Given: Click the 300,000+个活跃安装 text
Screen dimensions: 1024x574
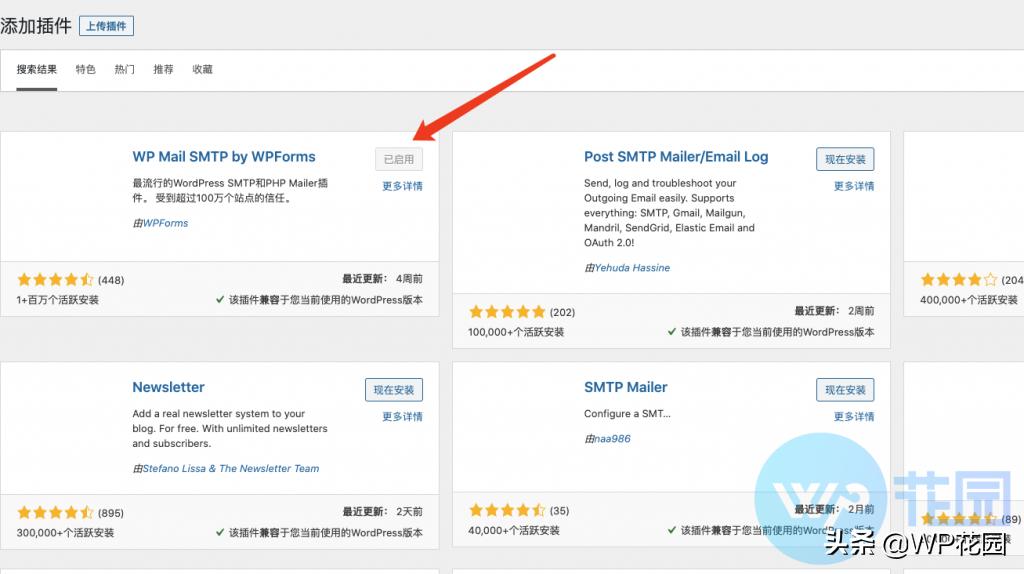Looking at the screenshot, I should pyautogui.click(x=65, y=533).
